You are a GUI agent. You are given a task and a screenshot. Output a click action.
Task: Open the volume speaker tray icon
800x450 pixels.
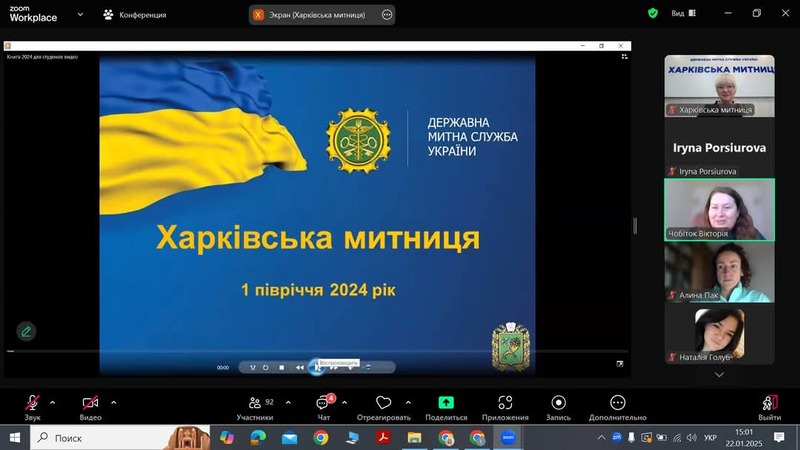tap(691, 438)
